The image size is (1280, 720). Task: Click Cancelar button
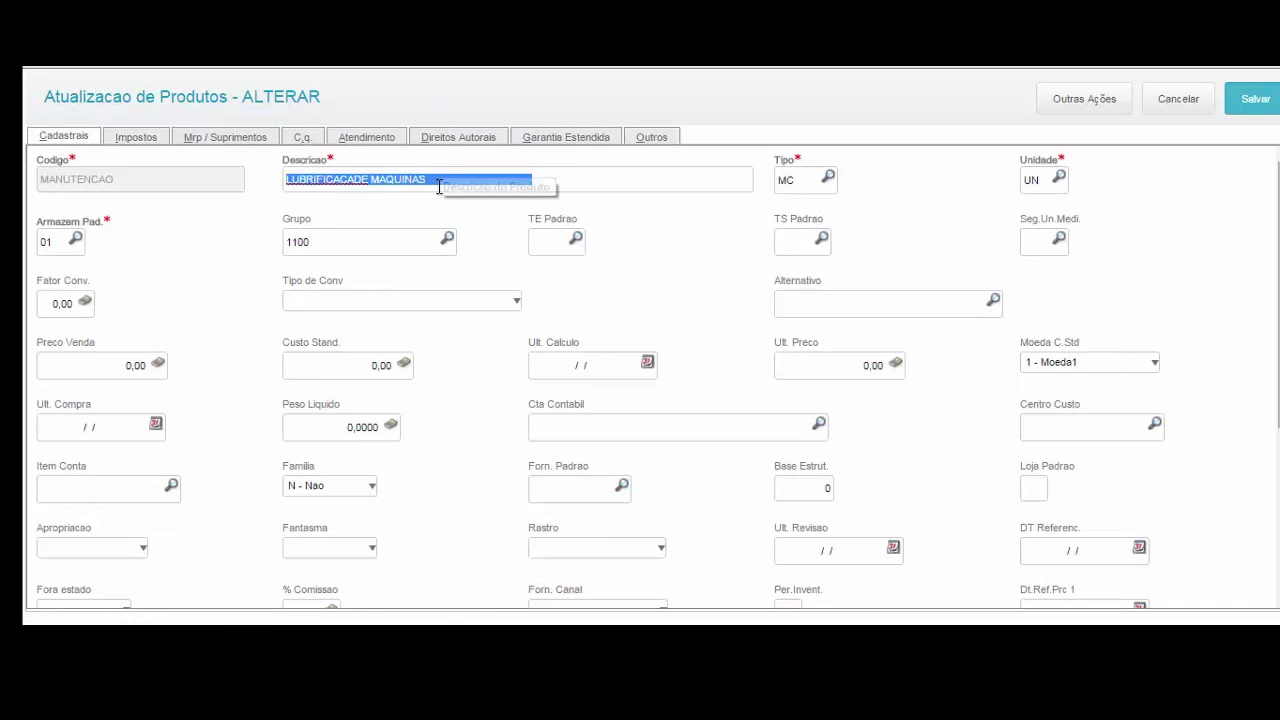click(x=1178, y=99)
